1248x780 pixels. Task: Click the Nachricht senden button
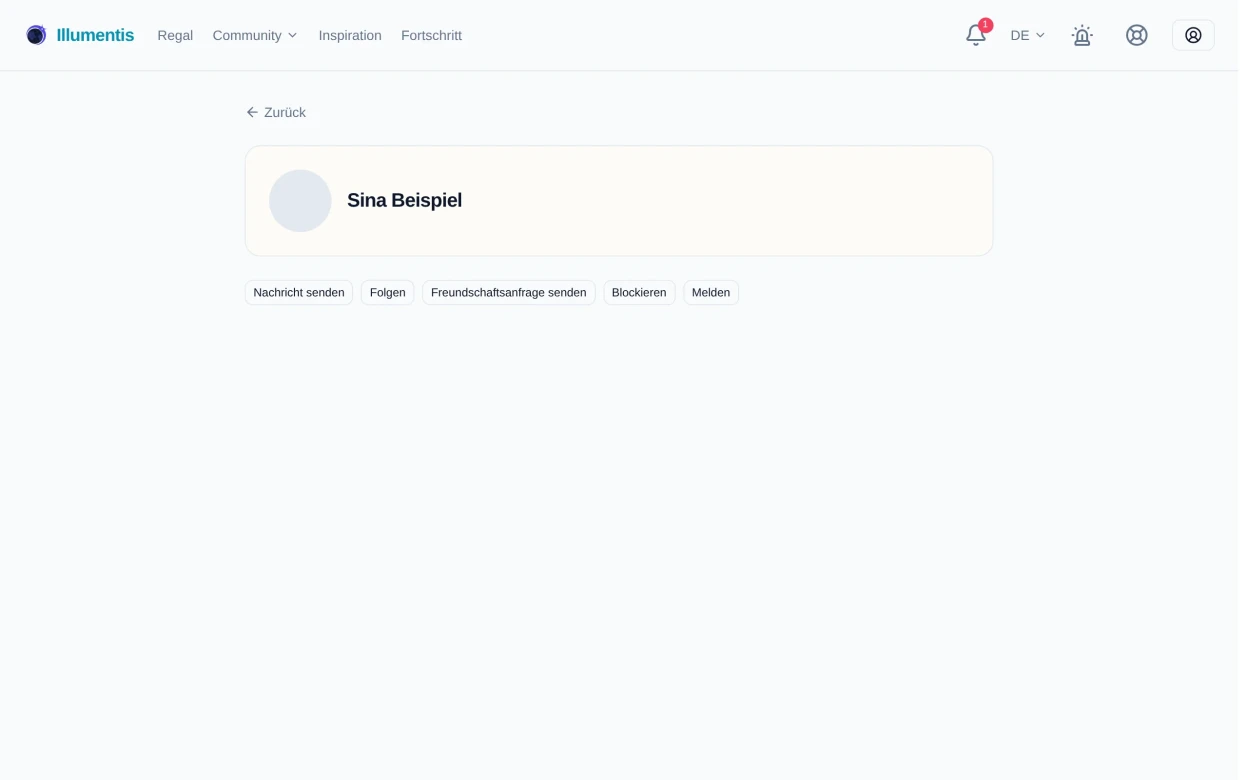(x=299, y=292)
